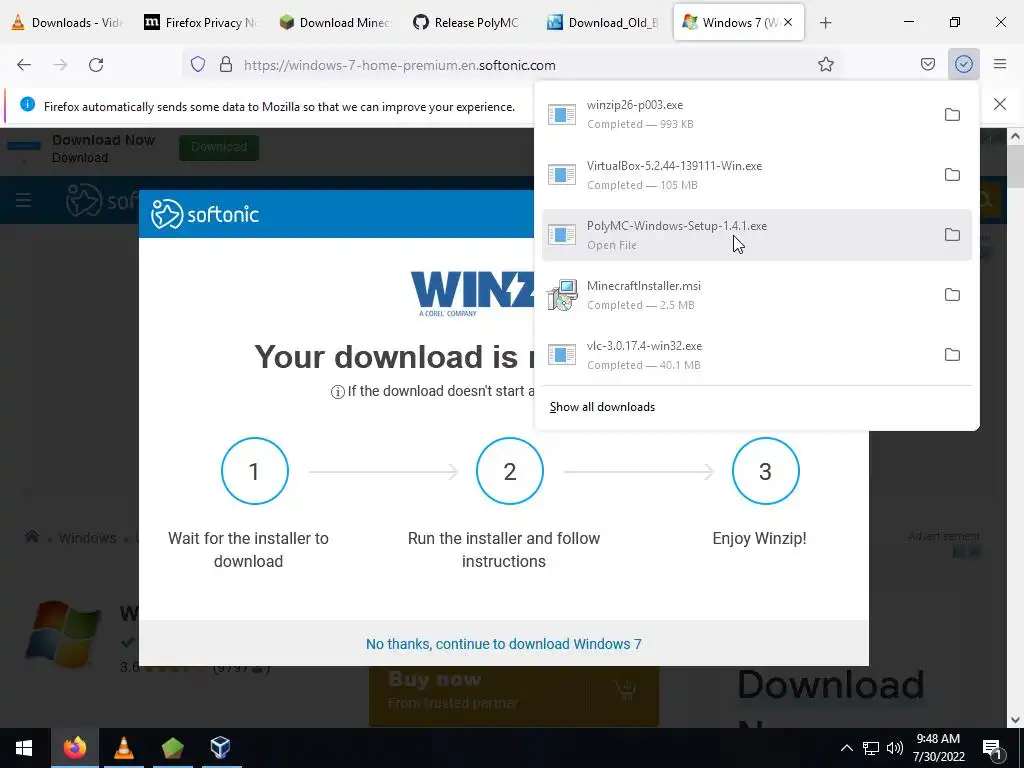Open the Minecraft block taskbar icon
The height and width of the screenshot is (768, 1024).
coord(172,748)
